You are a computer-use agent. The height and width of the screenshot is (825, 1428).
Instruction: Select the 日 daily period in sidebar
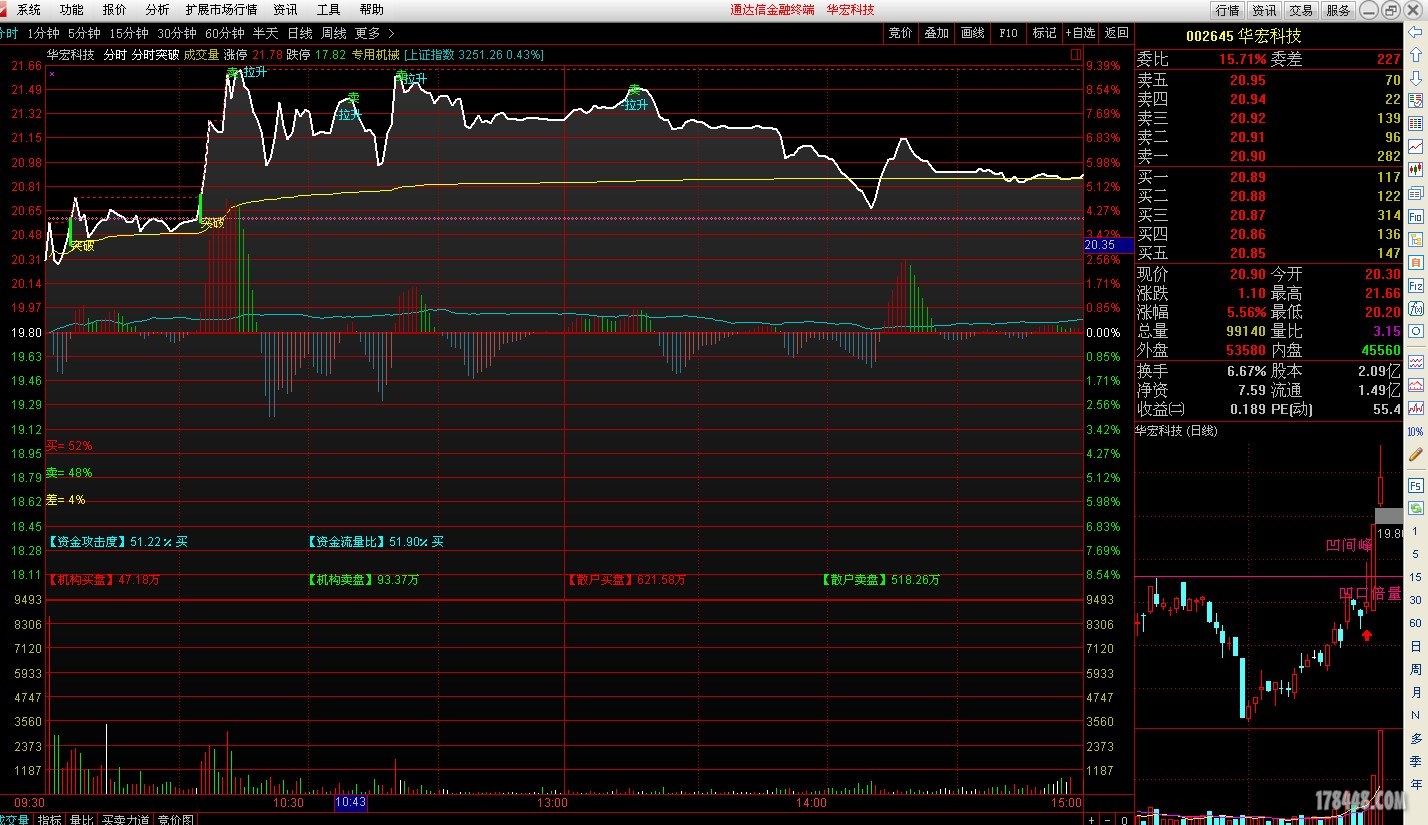coord(1416,646)
